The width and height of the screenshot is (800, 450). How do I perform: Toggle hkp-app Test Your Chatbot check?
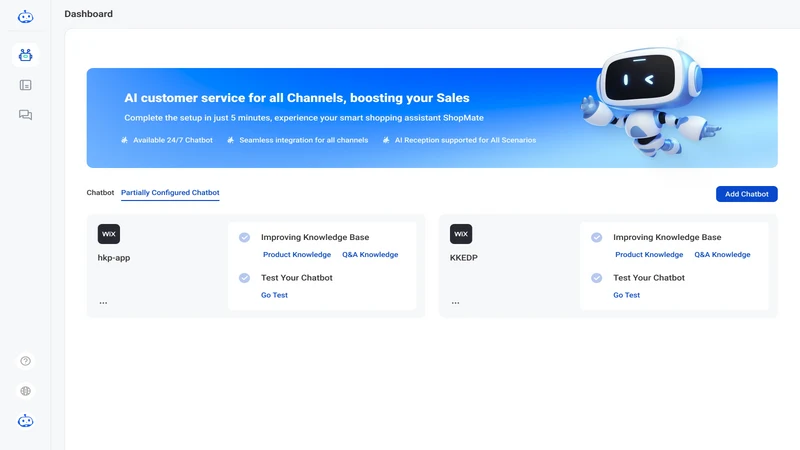(244, 278)
